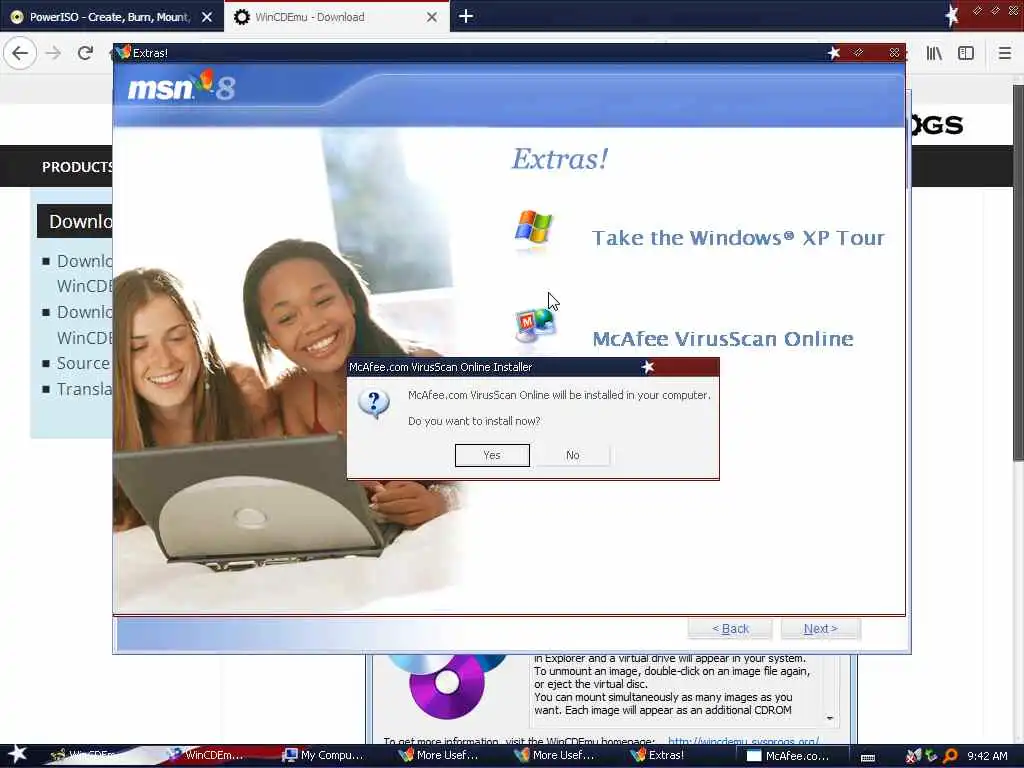Click the wincdemu.sysprogs.org homepage link

[x=743, y=741]
